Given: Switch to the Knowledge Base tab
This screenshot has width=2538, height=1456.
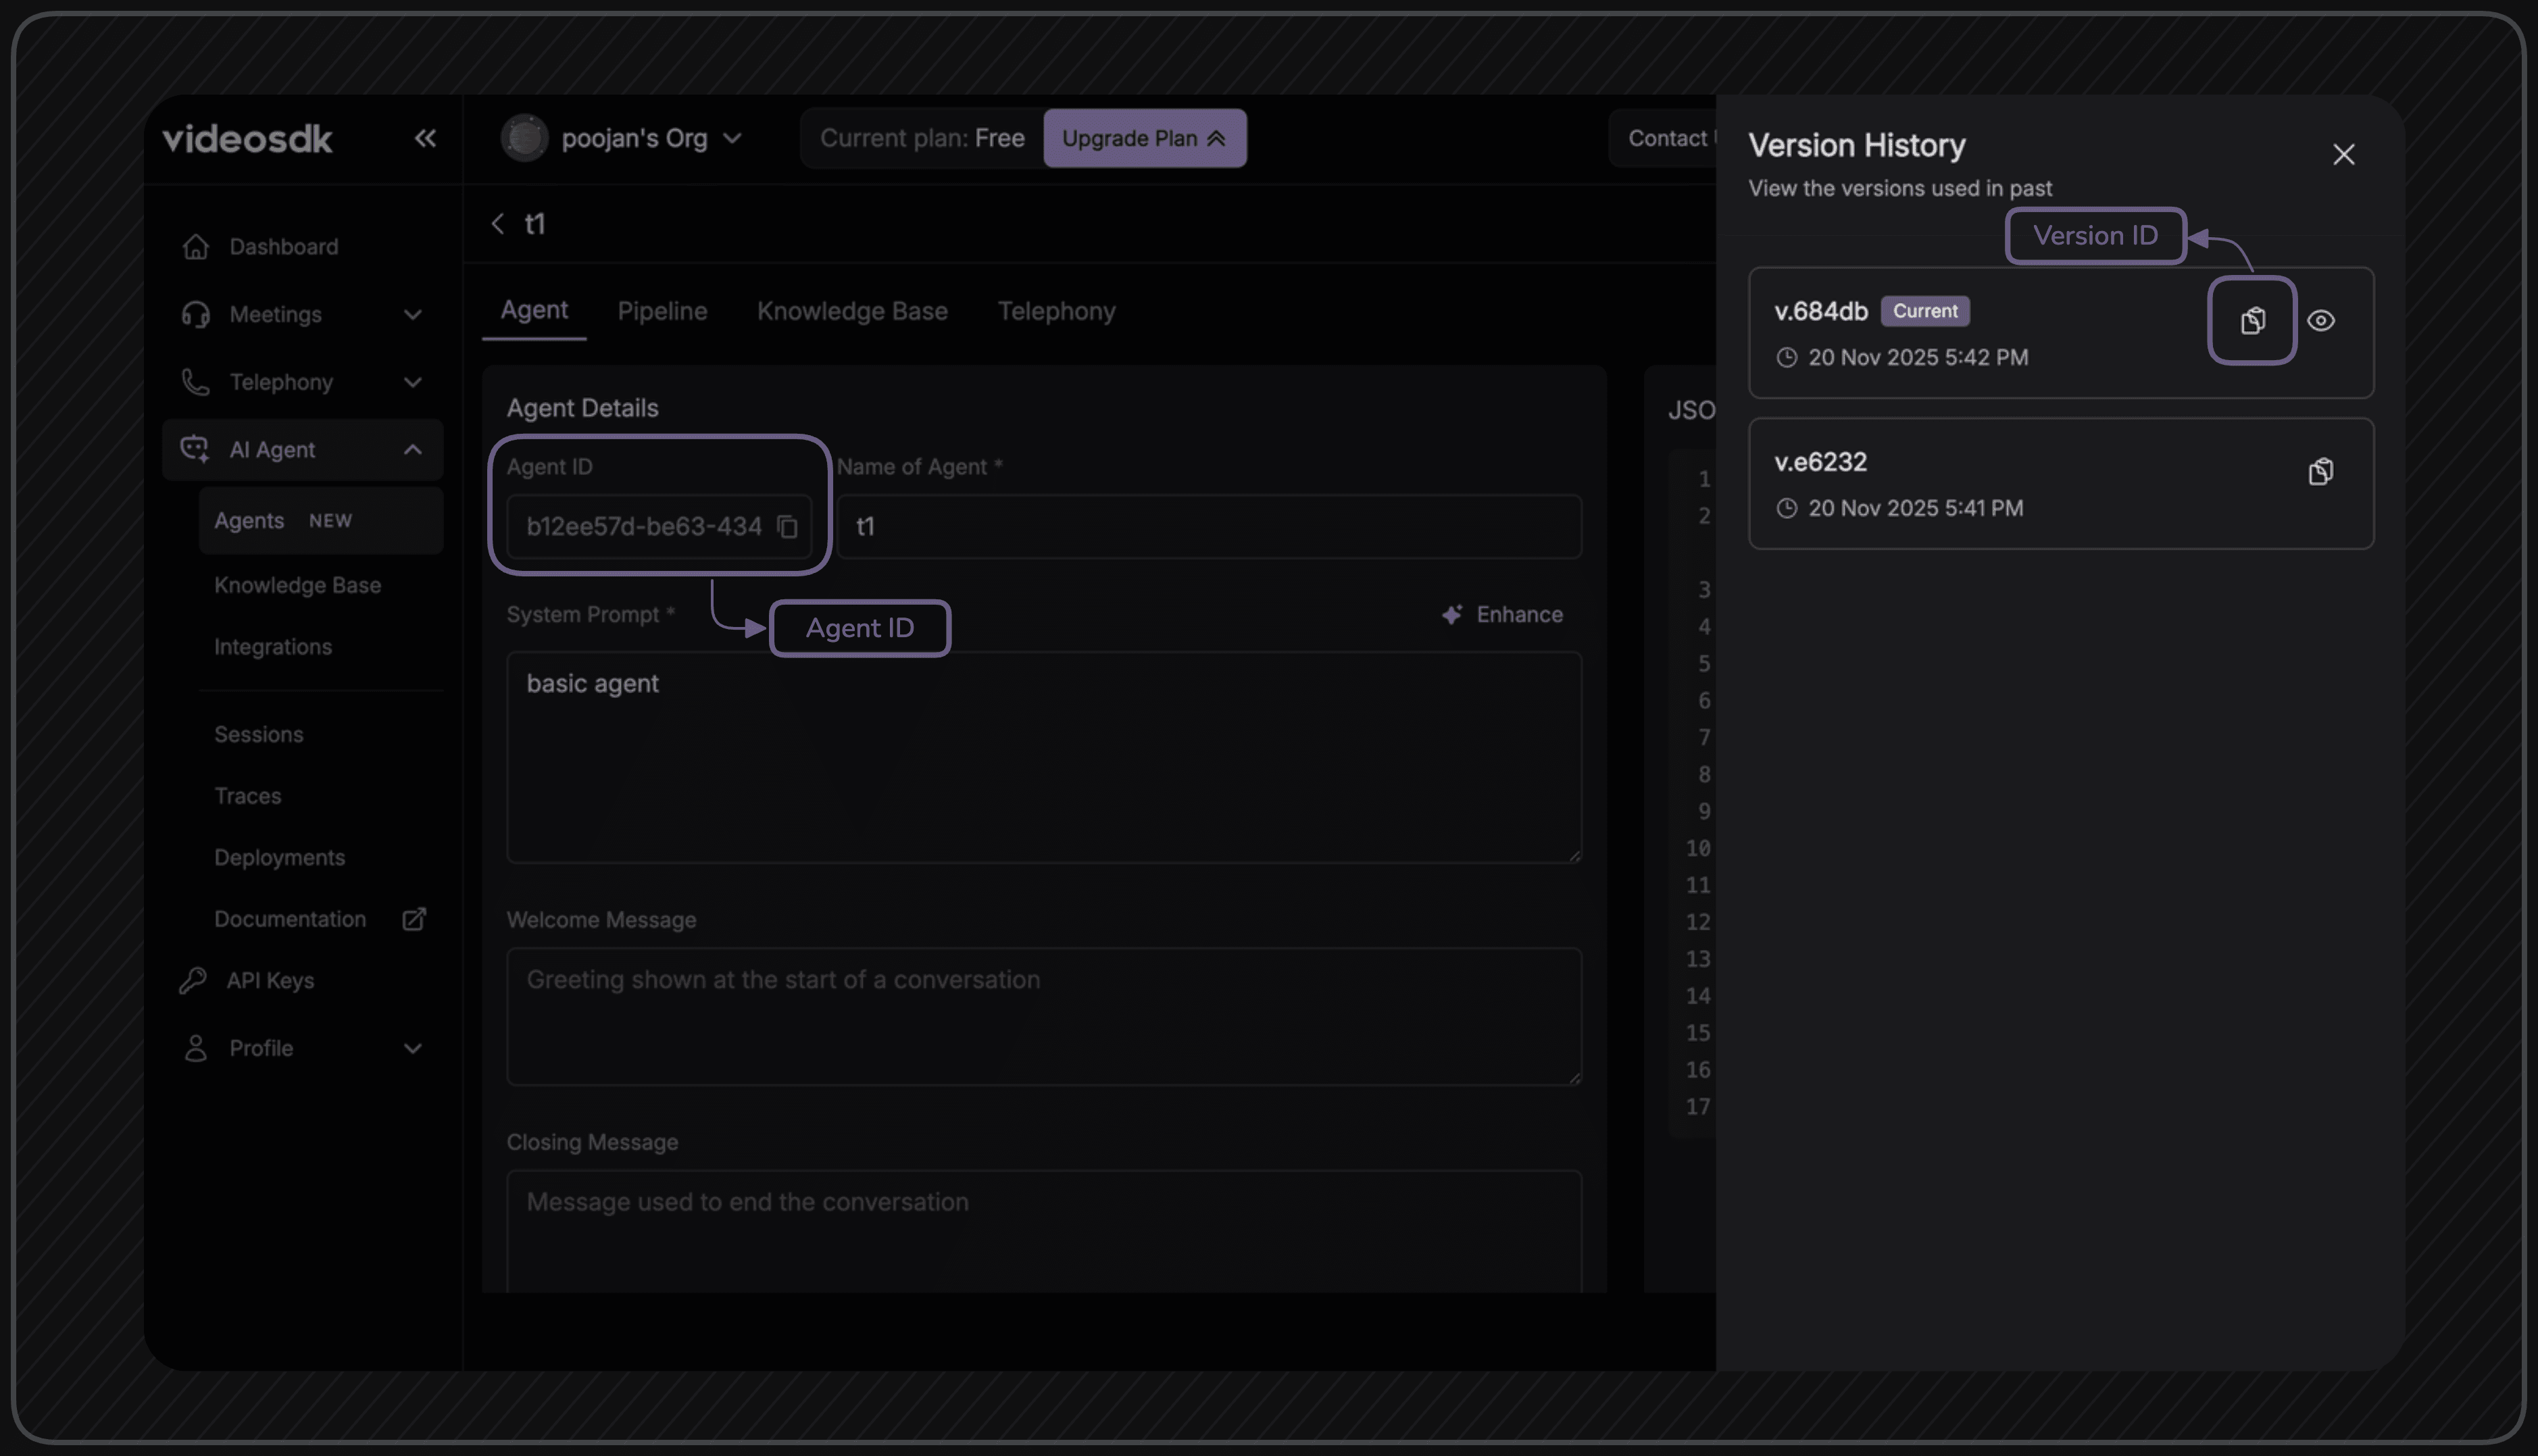Looking at the screenshot, I should tap(852, 311).
